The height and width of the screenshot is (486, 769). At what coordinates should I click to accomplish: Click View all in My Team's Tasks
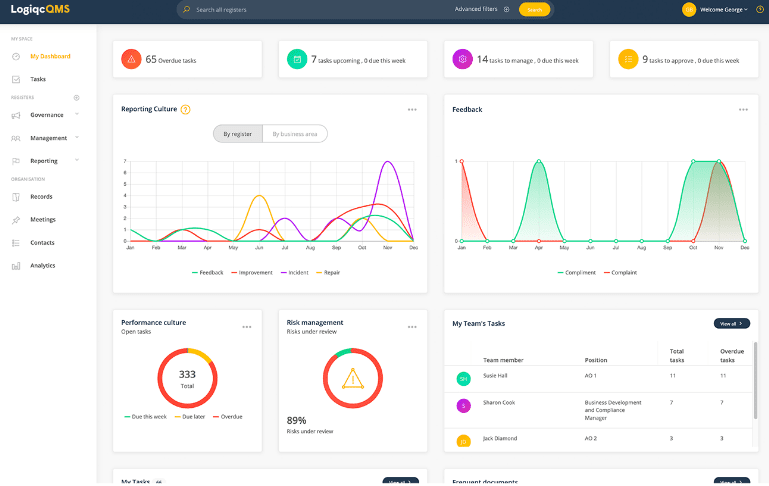(731, 324)
